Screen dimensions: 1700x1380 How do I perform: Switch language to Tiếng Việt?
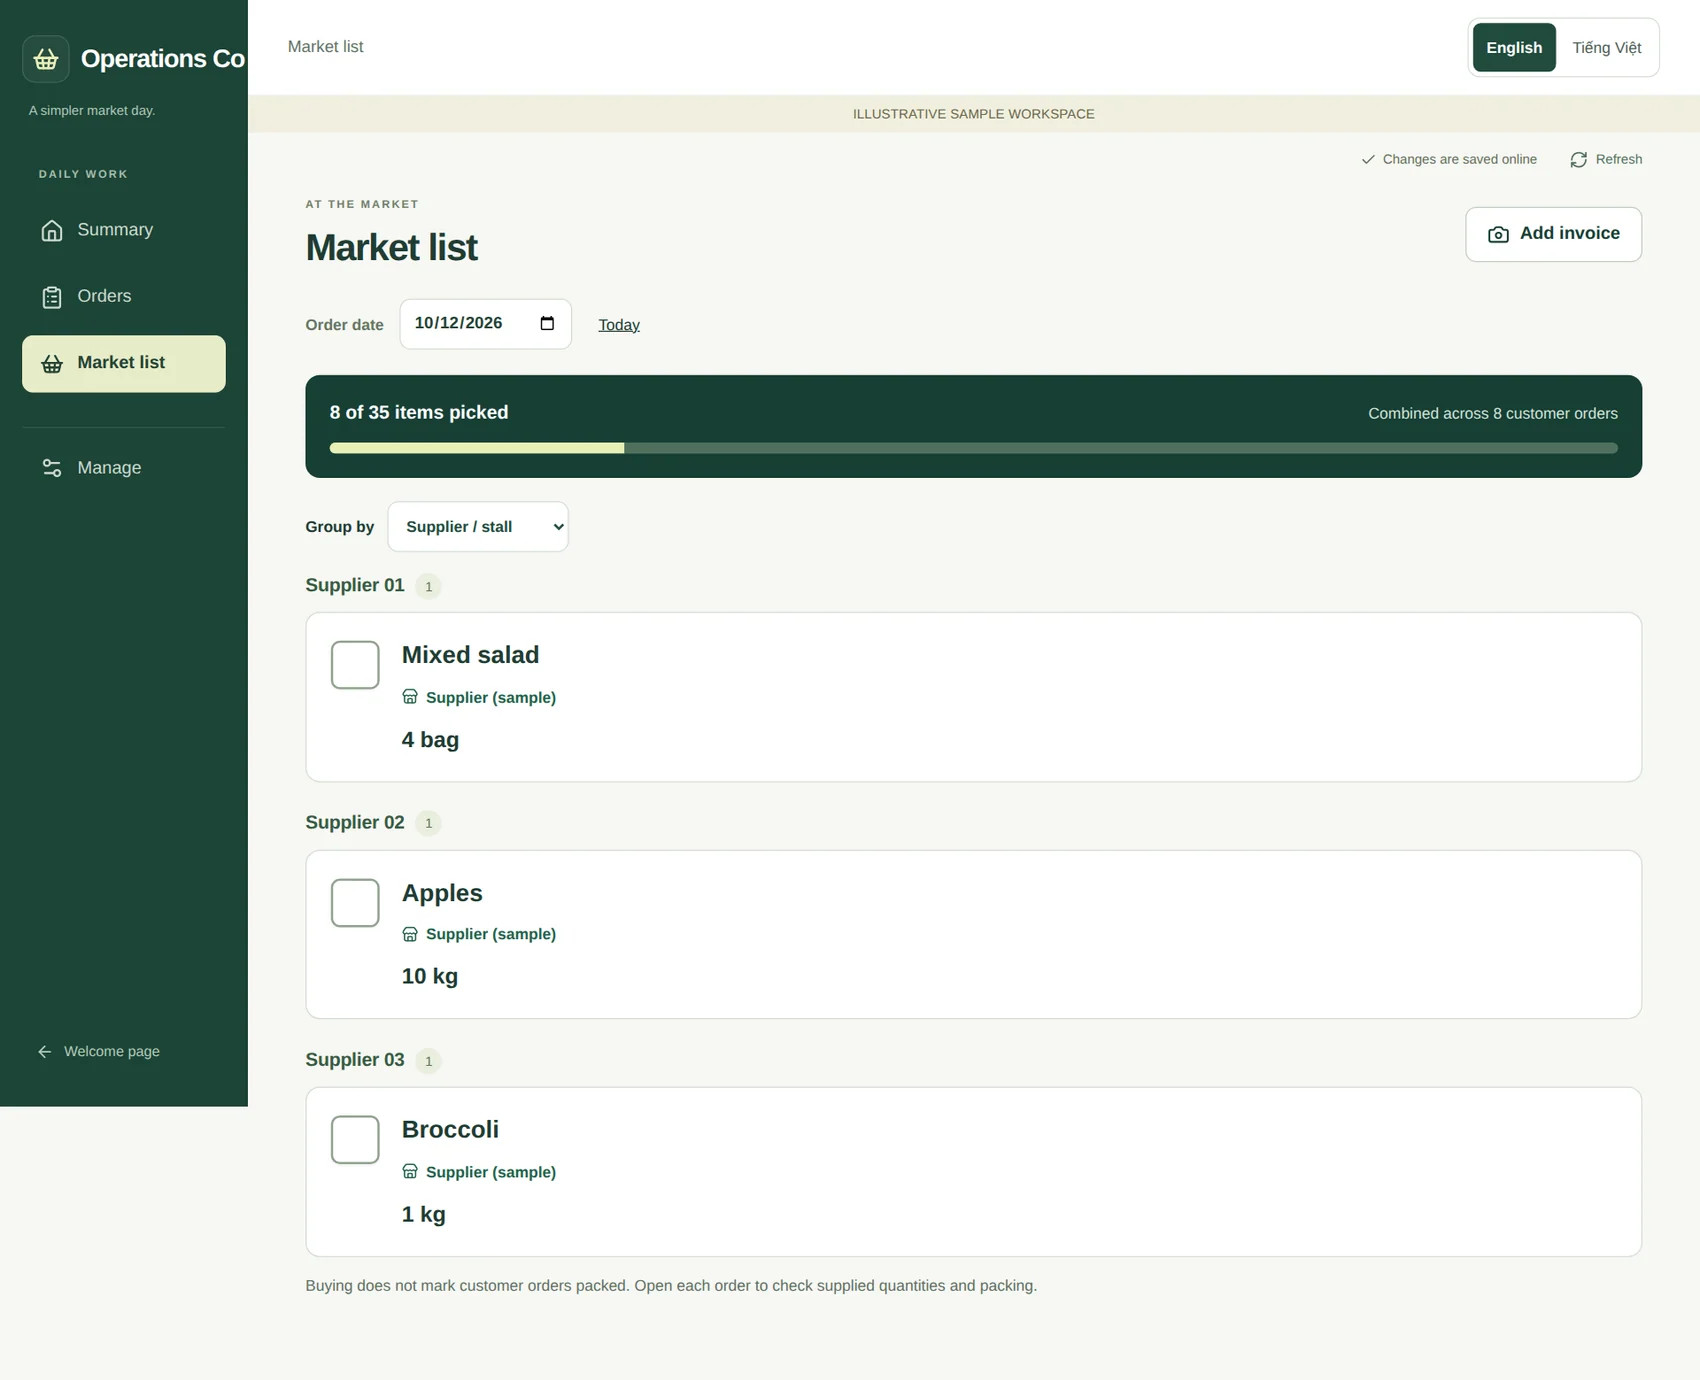pos(1606,47)
